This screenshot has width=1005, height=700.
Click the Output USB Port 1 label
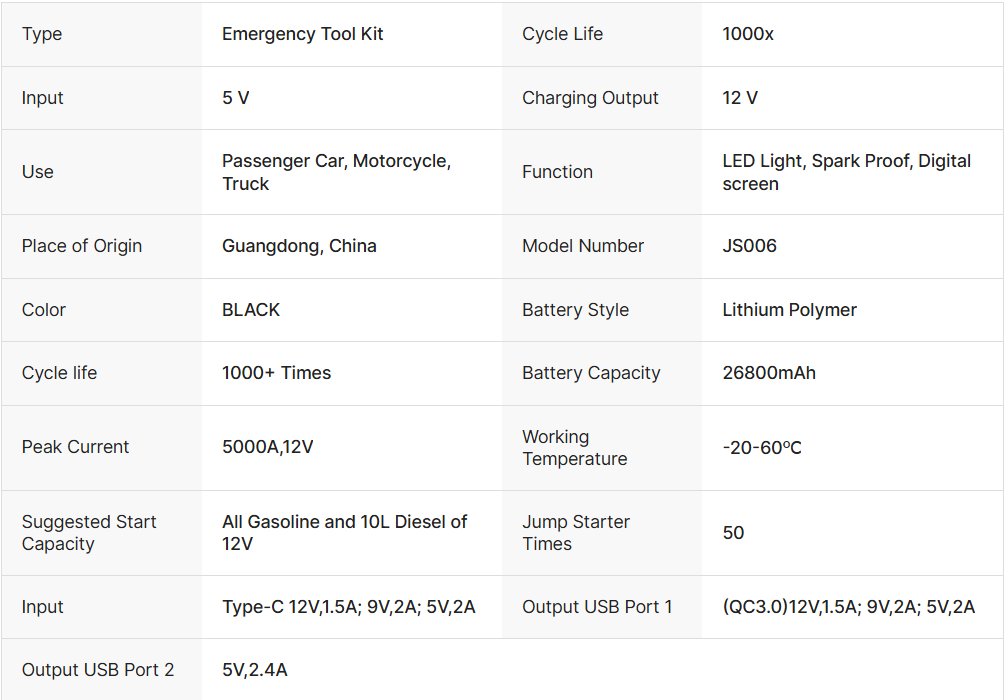[x=597, y=607]
